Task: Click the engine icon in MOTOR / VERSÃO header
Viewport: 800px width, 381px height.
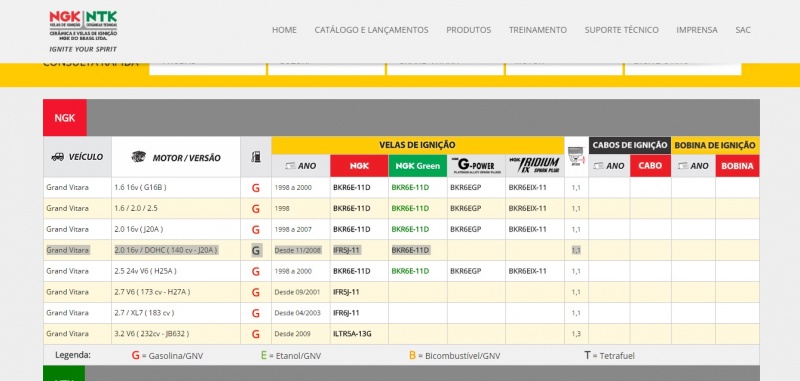Action: (x=138, y=157)
